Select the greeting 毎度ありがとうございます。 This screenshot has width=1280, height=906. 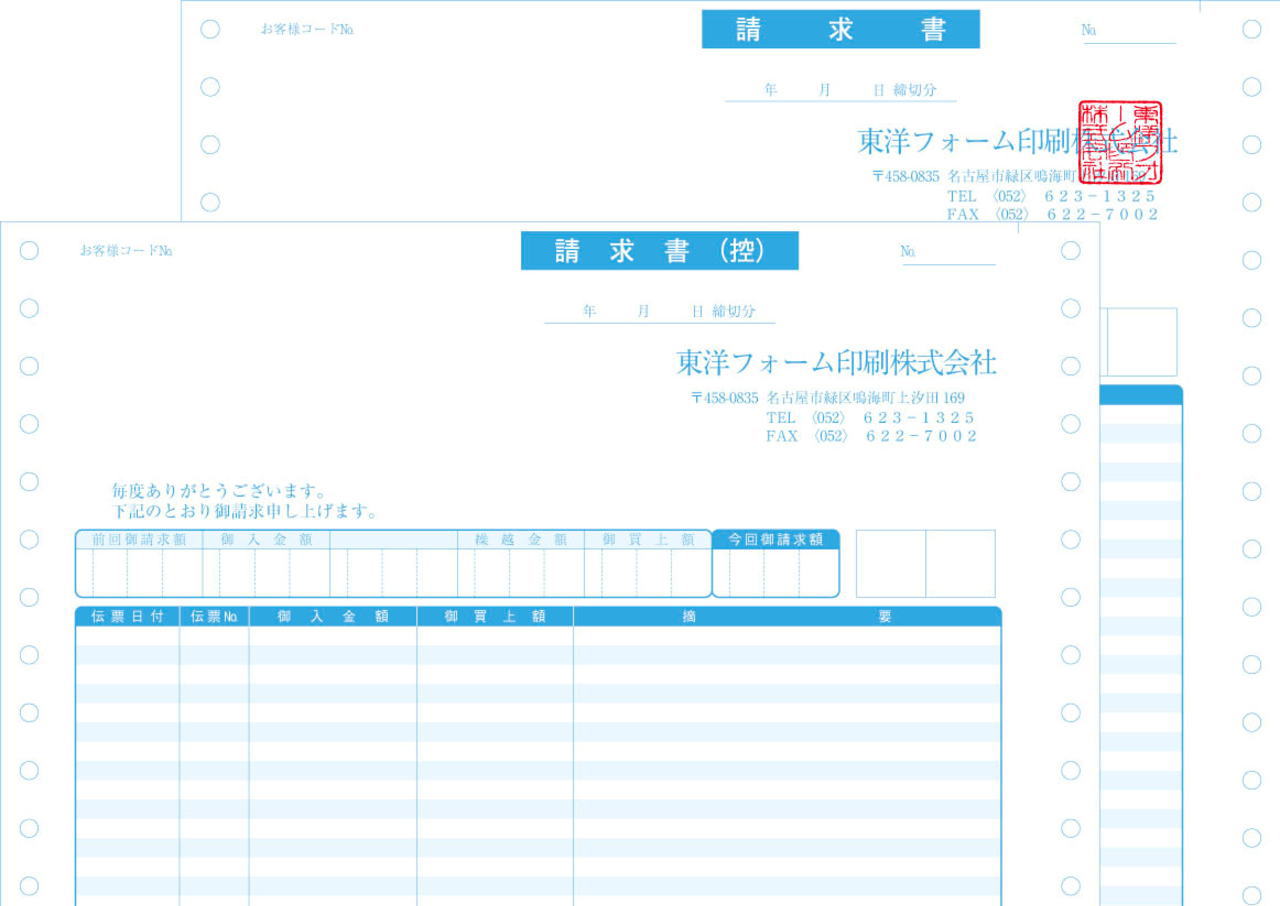click(220, 492)
